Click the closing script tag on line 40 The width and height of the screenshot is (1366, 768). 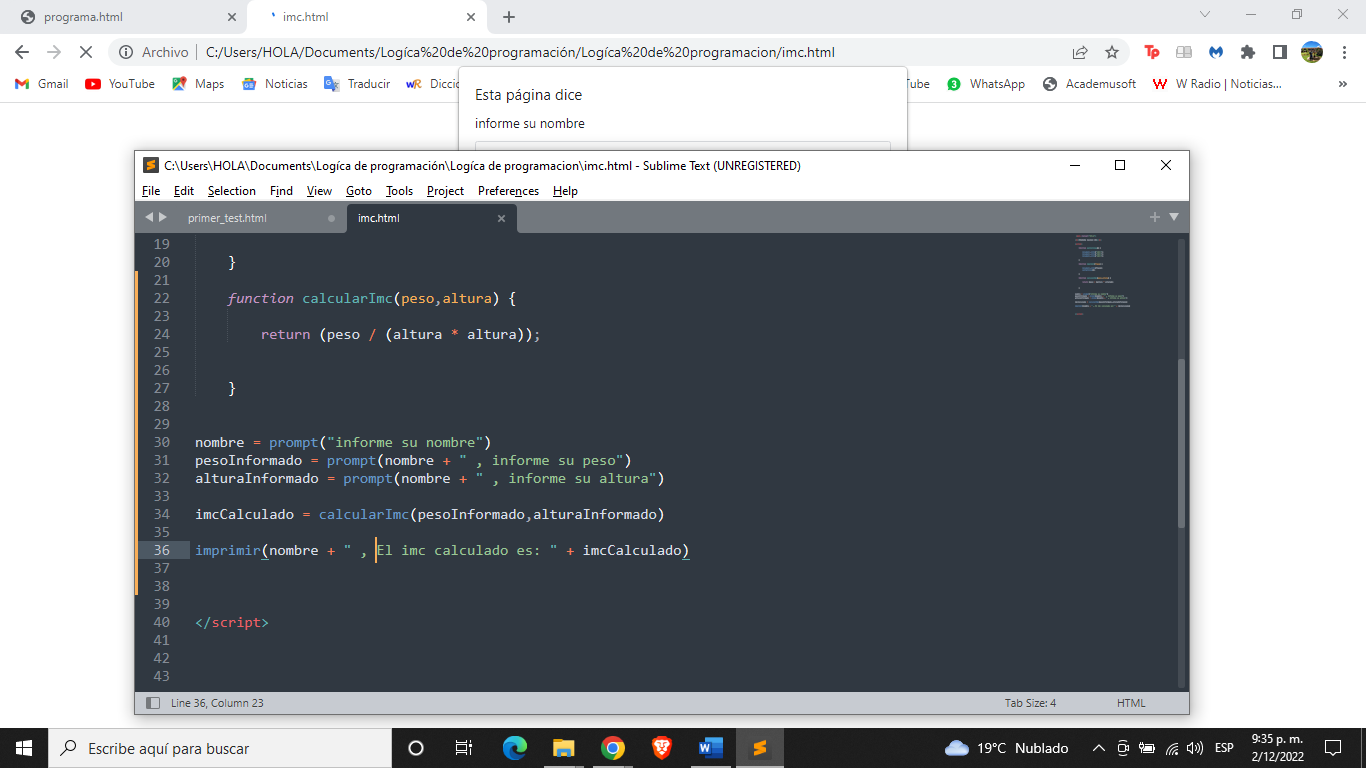tap(232, 622)
